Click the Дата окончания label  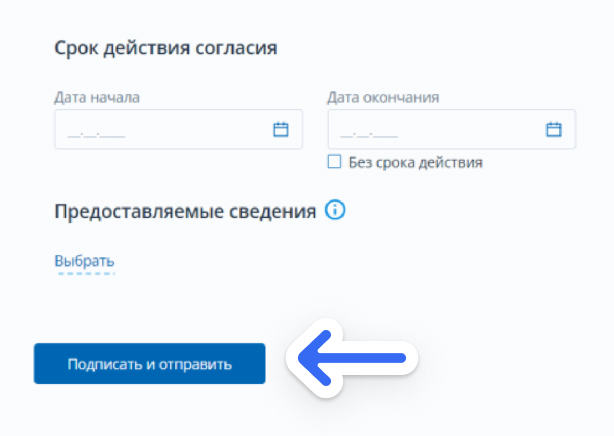[x=383, y=97]
